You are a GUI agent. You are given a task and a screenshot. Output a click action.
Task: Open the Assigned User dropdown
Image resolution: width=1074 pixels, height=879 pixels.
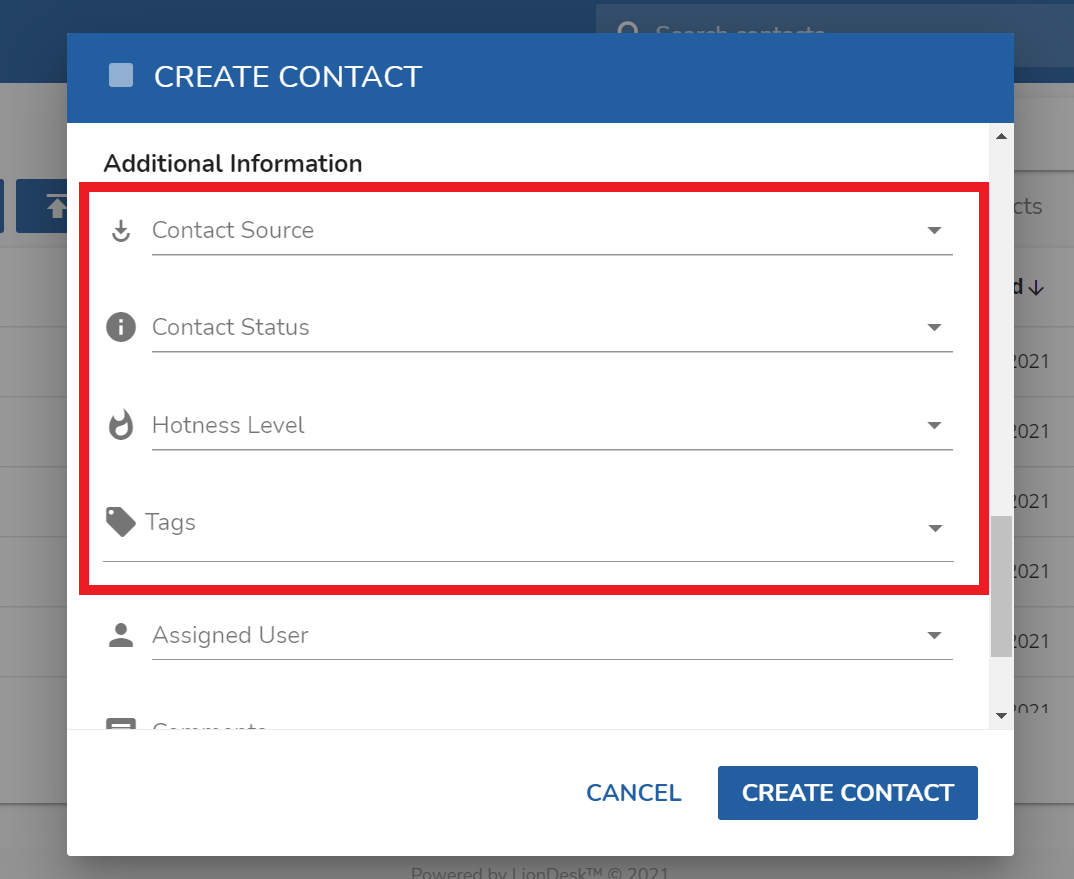[934, 634]
